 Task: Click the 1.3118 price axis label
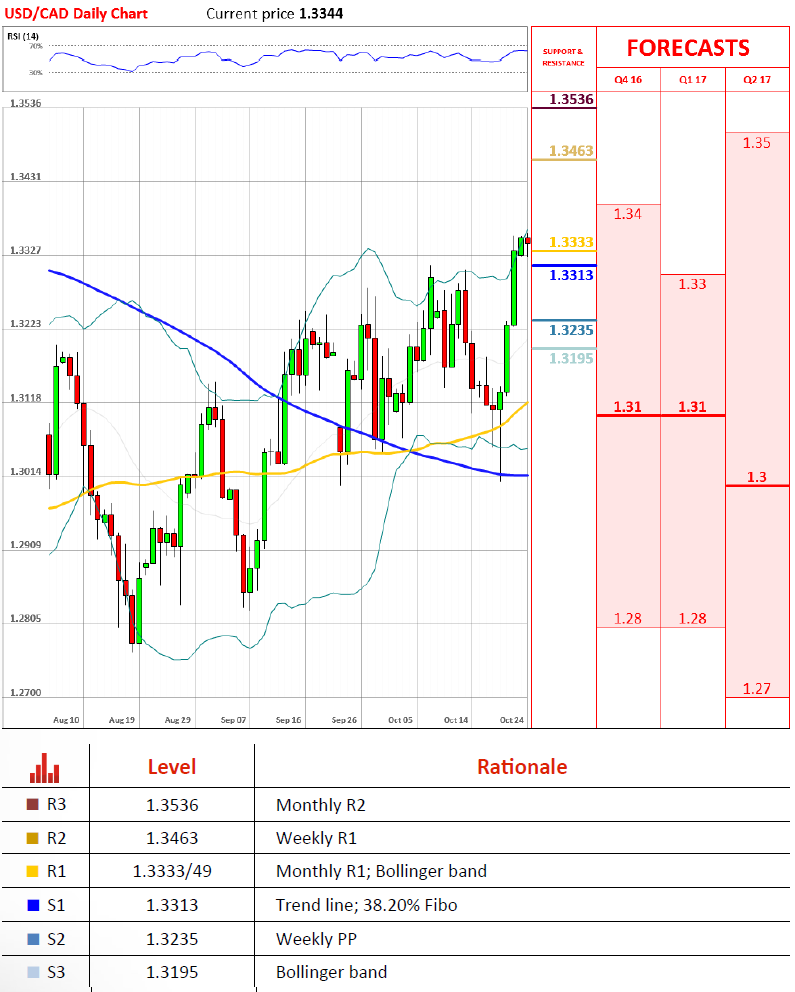tap(26, 398)
